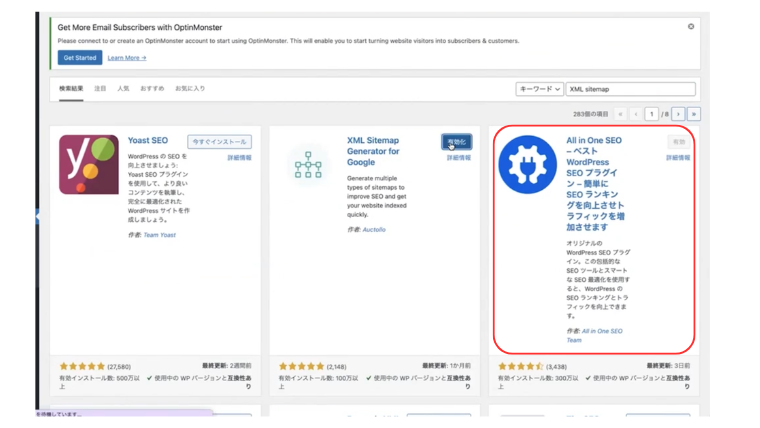The image size is (760, 428).
Task: Install Yoast SEO with 今すぐインストール
Action: tap(220, 142)
